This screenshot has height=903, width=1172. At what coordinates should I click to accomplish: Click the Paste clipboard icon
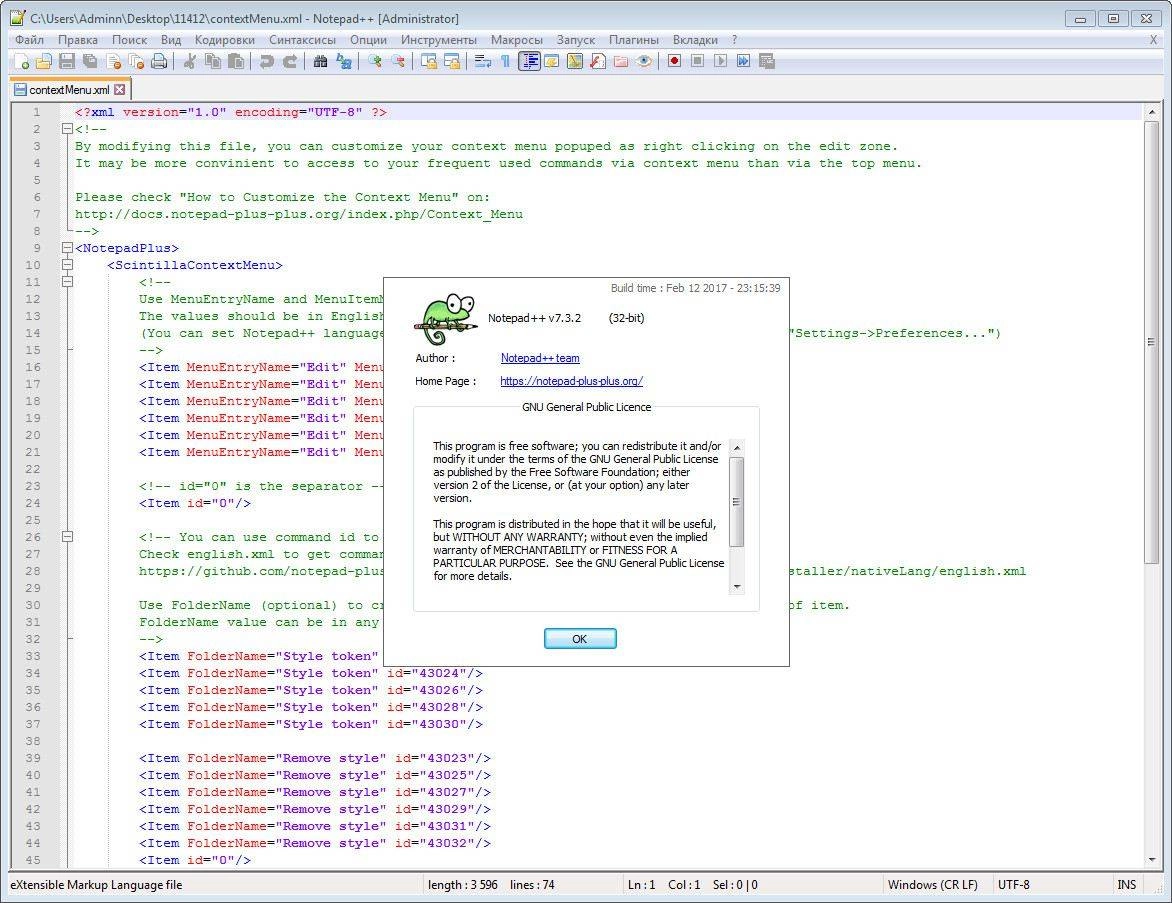235,61
